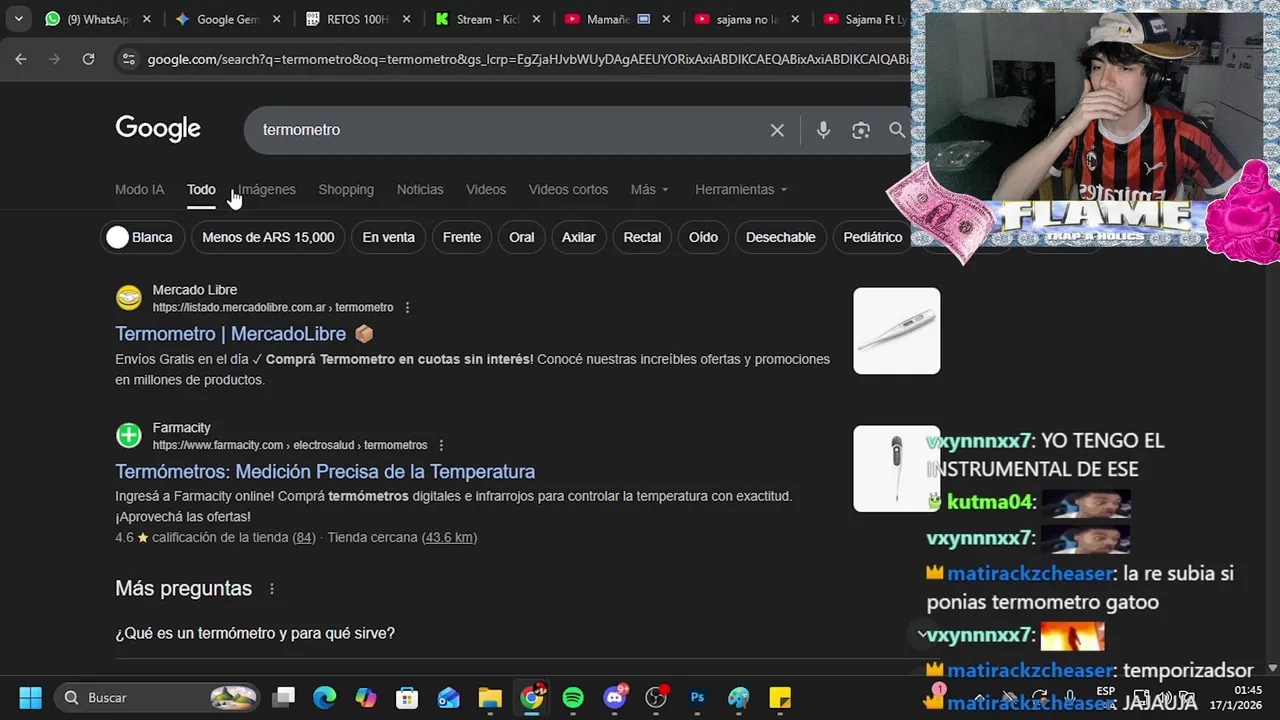Image resolution: width=1280 pixels, height=720 pixels.
Task: Reload the Google search page
Action: 88,59
